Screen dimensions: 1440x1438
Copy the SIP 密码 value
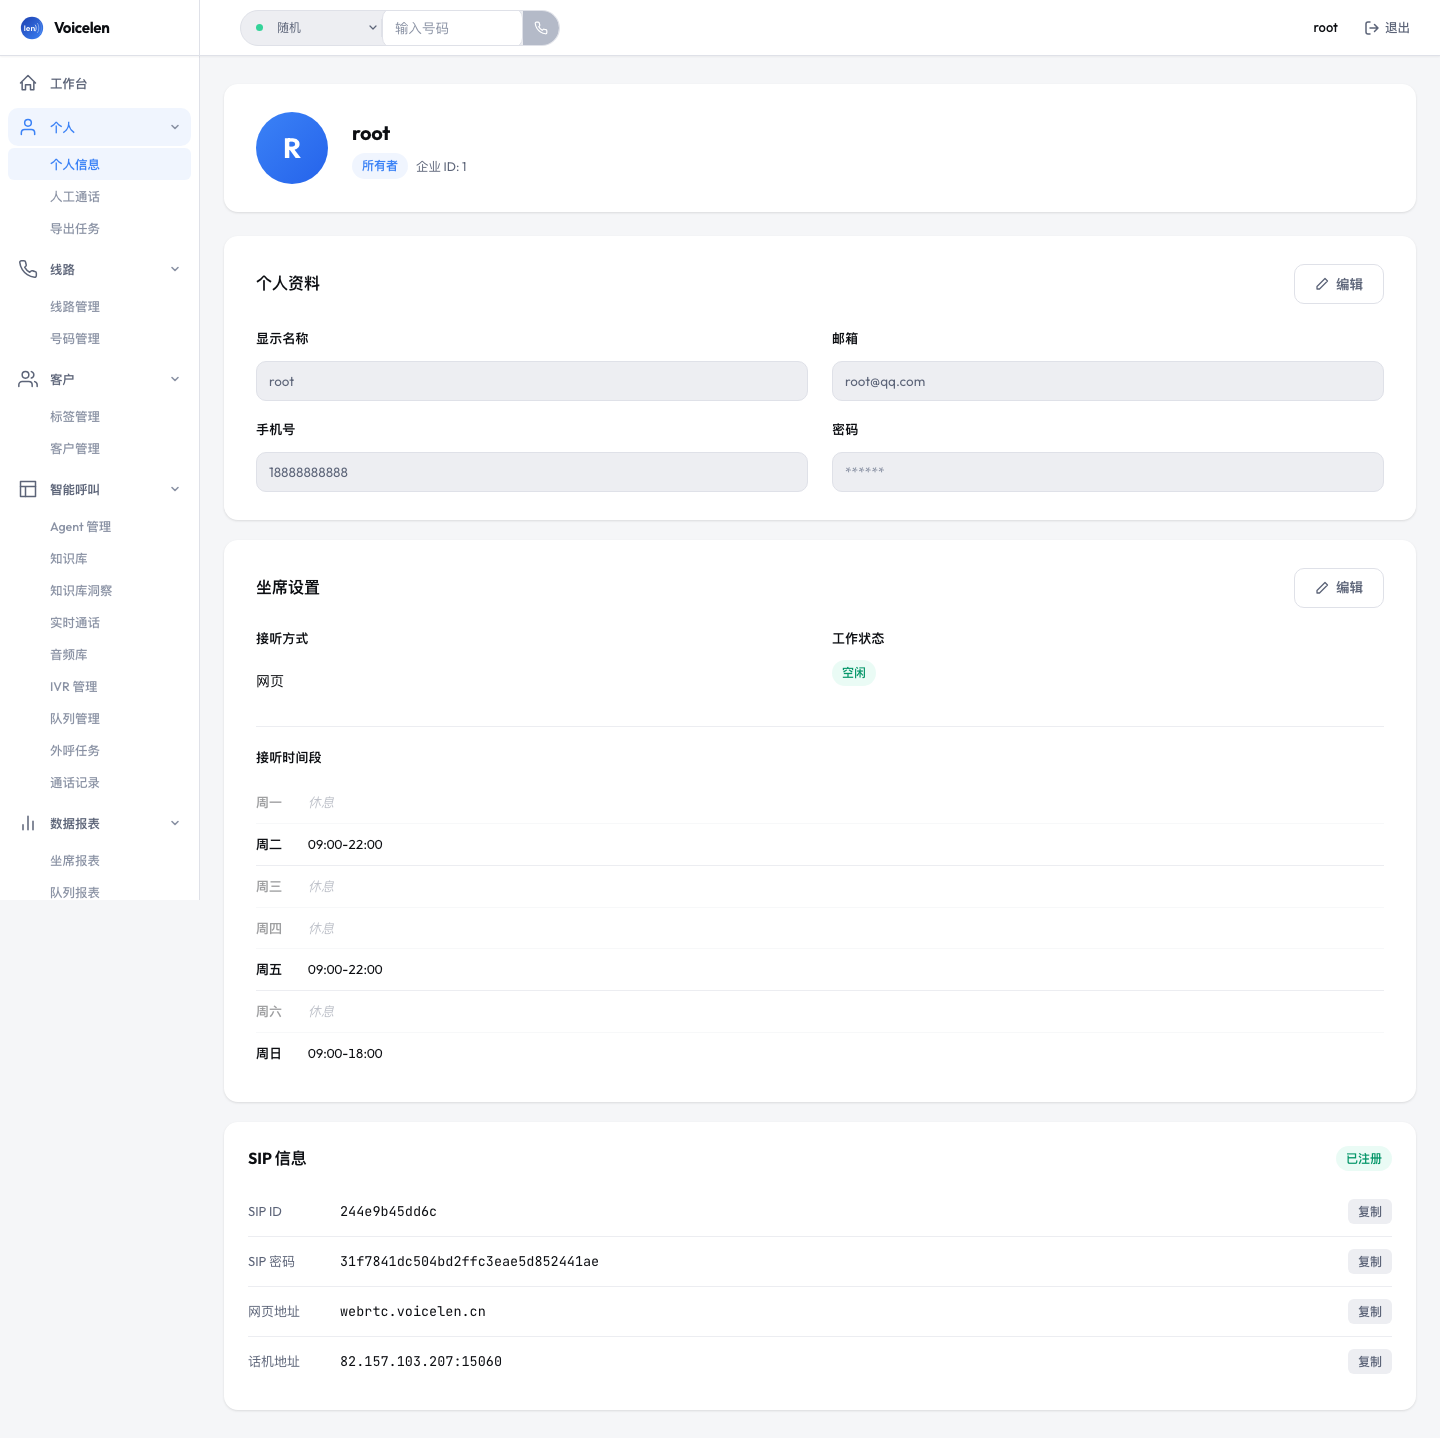(x=1369, y=1262)
